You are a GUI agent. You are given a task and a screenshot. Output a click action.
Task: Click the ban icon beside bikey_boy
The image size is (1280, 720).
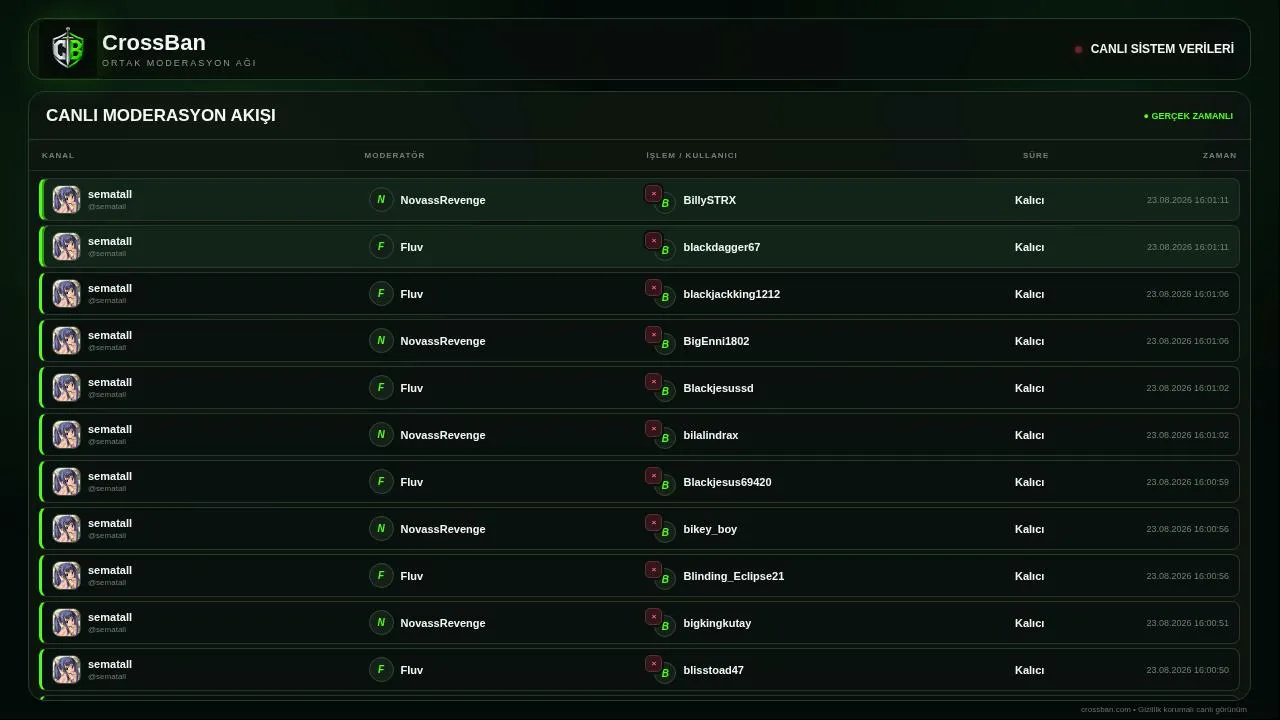click(x=654, y=523)
